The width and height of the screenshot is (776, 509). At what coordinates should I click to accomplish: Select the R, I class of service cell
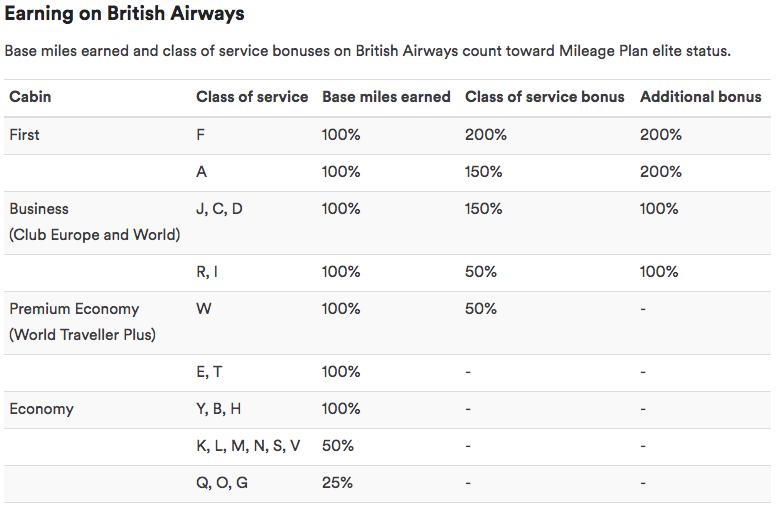[x=207, y=272]
